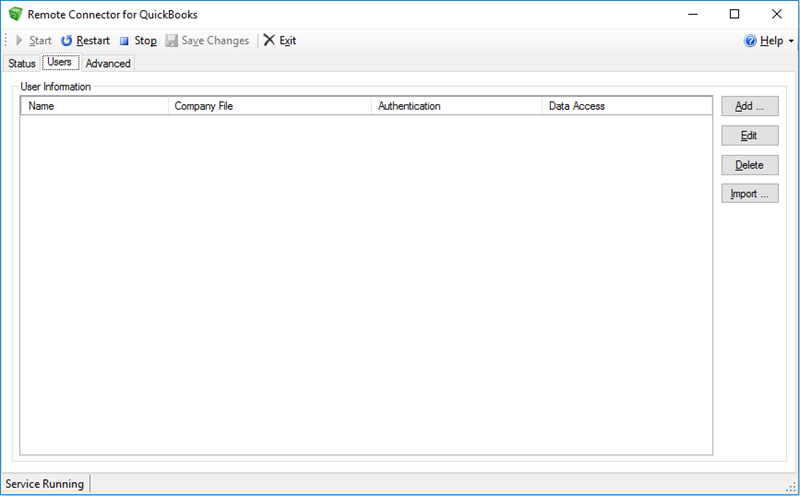
Task: Select the Users tab
Action: click(x=60, y=62)
